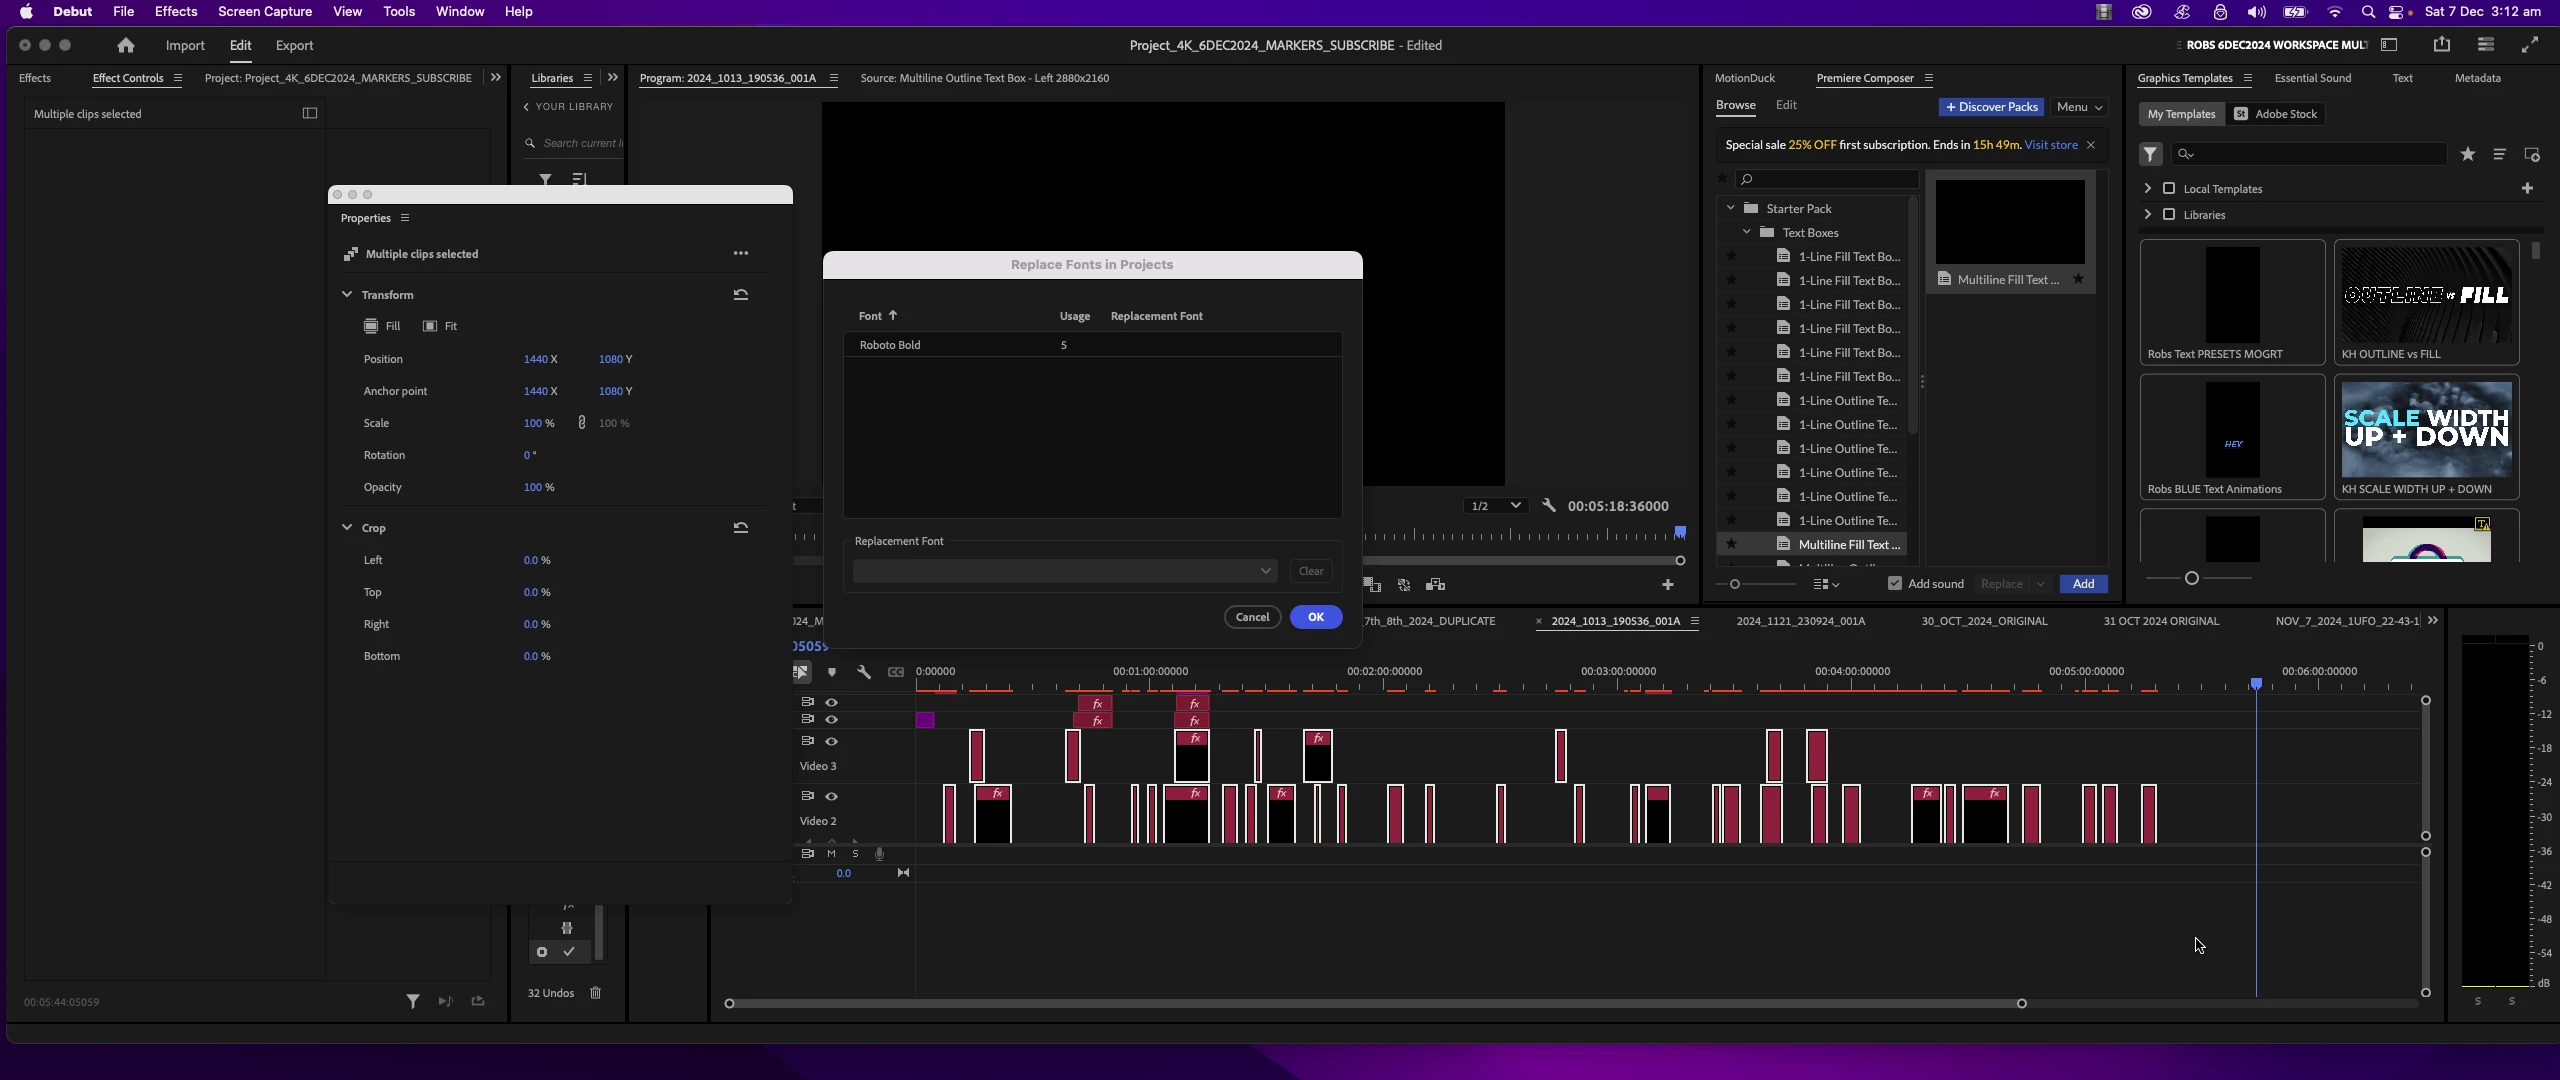Open the Screen Capture menu
Viewport: 2560px width, 1080px height.
pos(265,12)
